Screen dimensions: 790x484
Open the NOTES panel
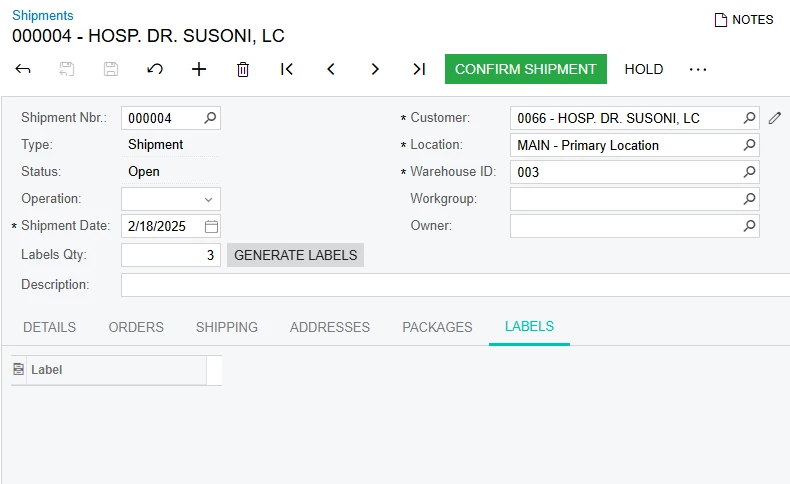point(744,20)
